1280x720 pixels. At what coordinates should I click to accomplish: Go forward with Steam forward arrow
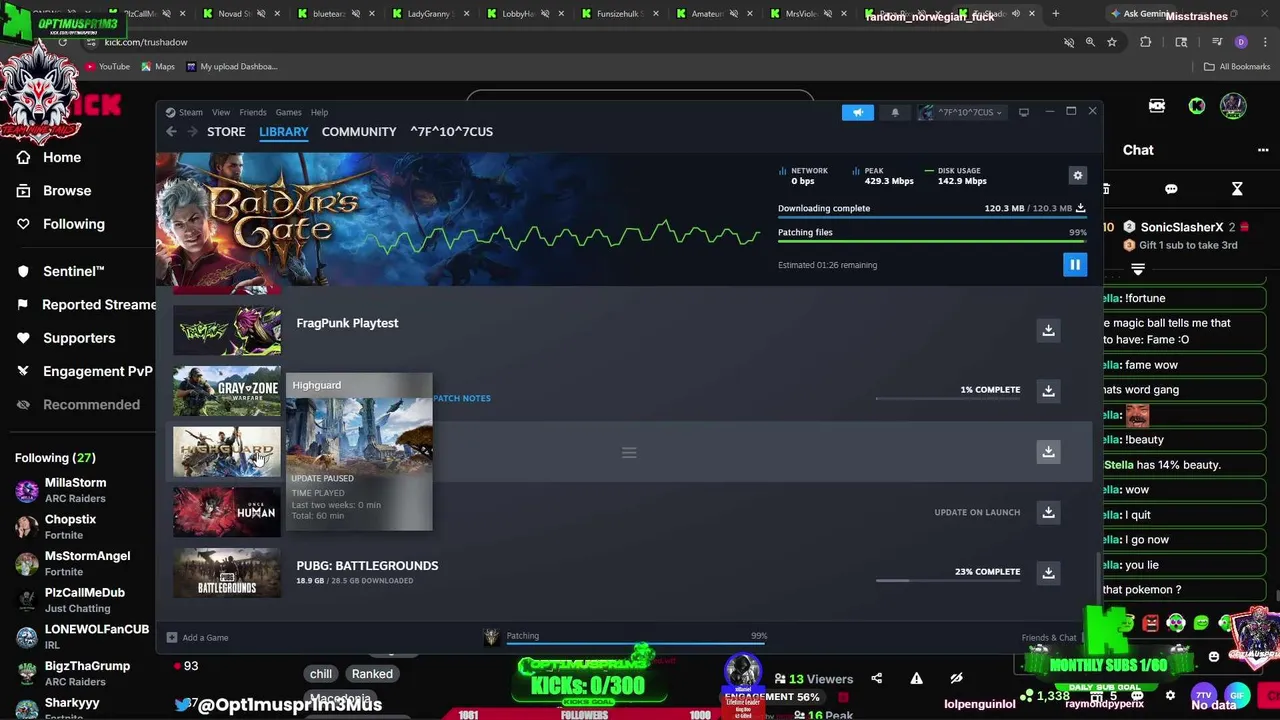tap(192, 132)
